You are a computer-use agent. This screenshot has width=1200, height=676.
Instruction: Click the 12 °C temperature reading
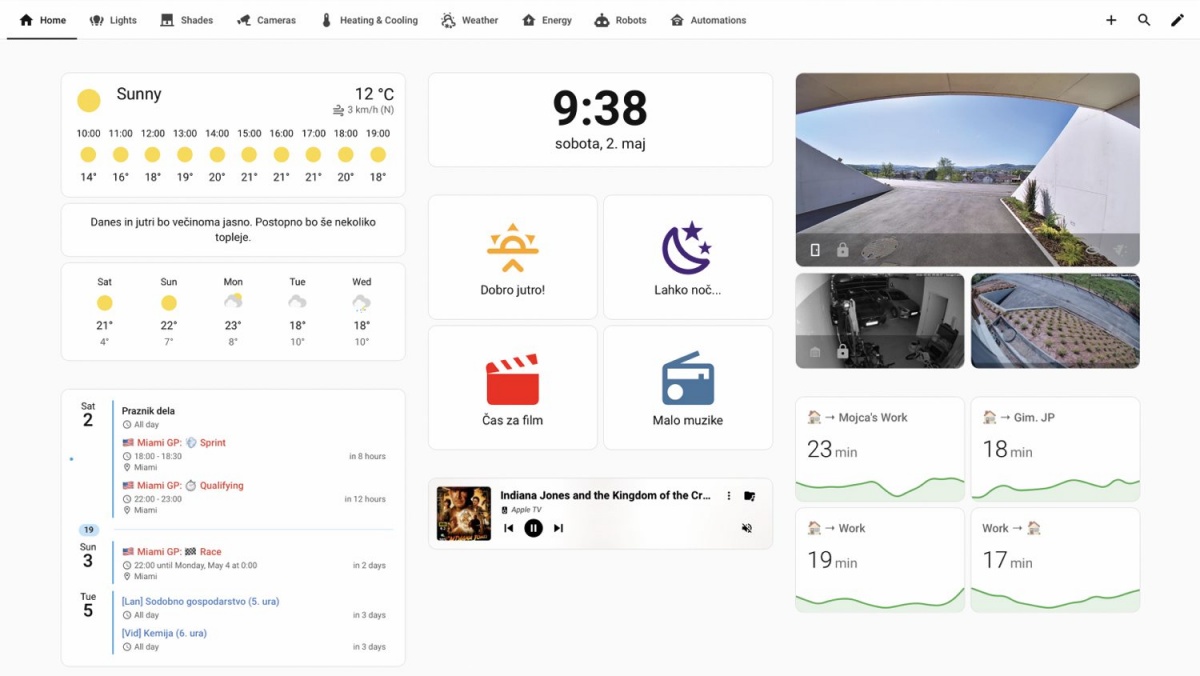374,94
